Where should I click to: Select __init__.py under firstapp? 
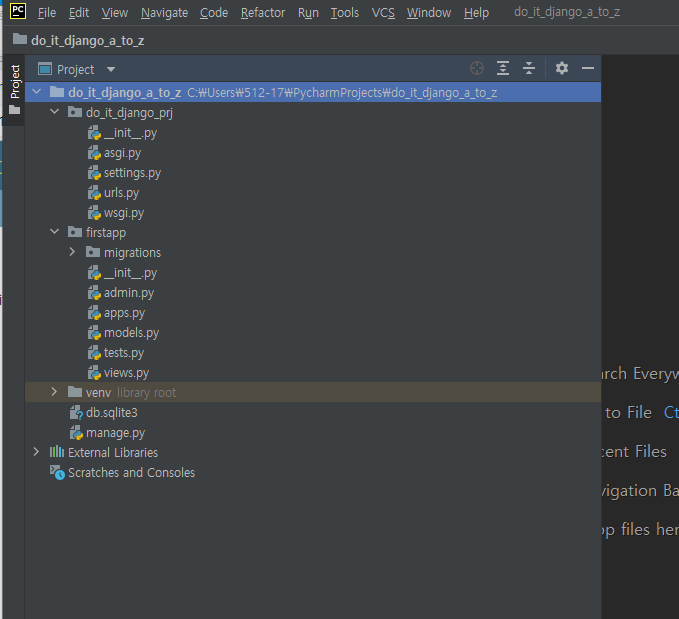(x=130, y=273)
